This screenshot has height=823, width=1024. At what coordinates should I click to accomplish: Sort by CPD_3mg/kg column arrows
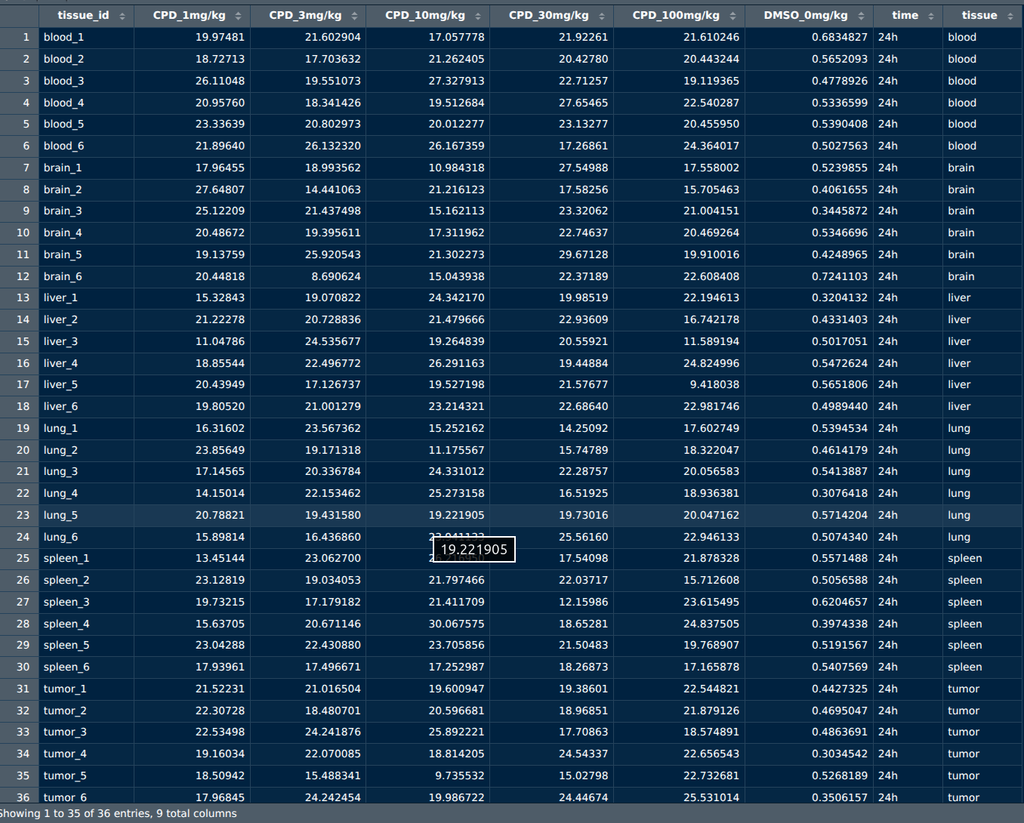point(354,16)
